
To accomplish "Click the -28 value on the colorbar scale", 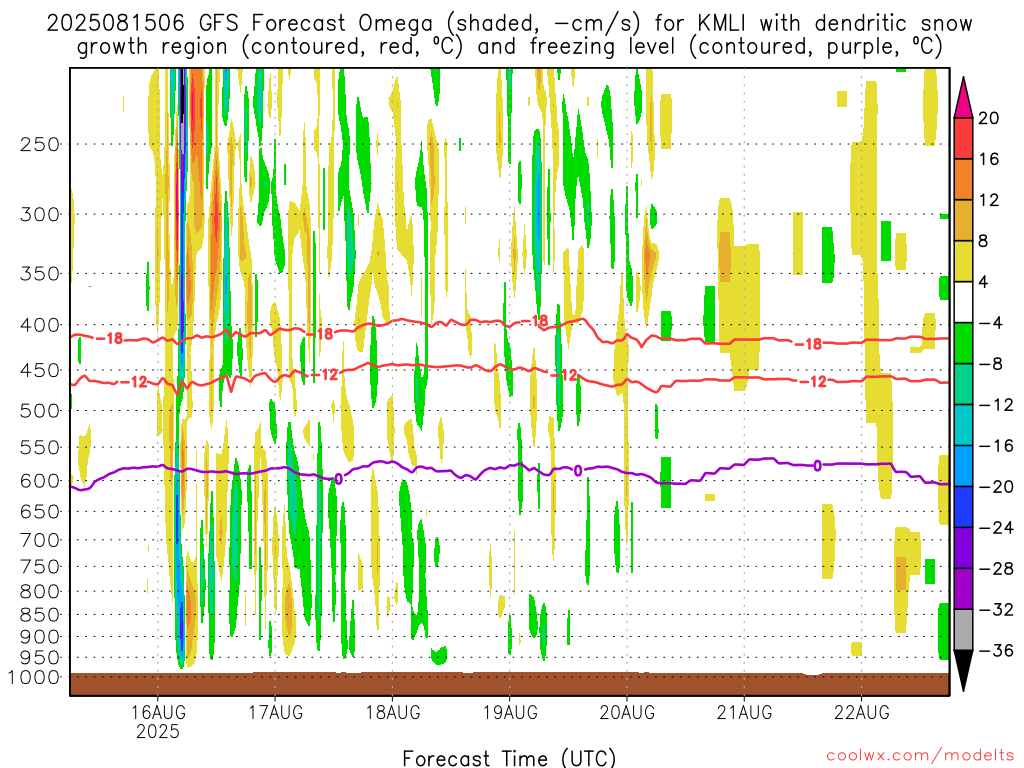I will [996, 569].
